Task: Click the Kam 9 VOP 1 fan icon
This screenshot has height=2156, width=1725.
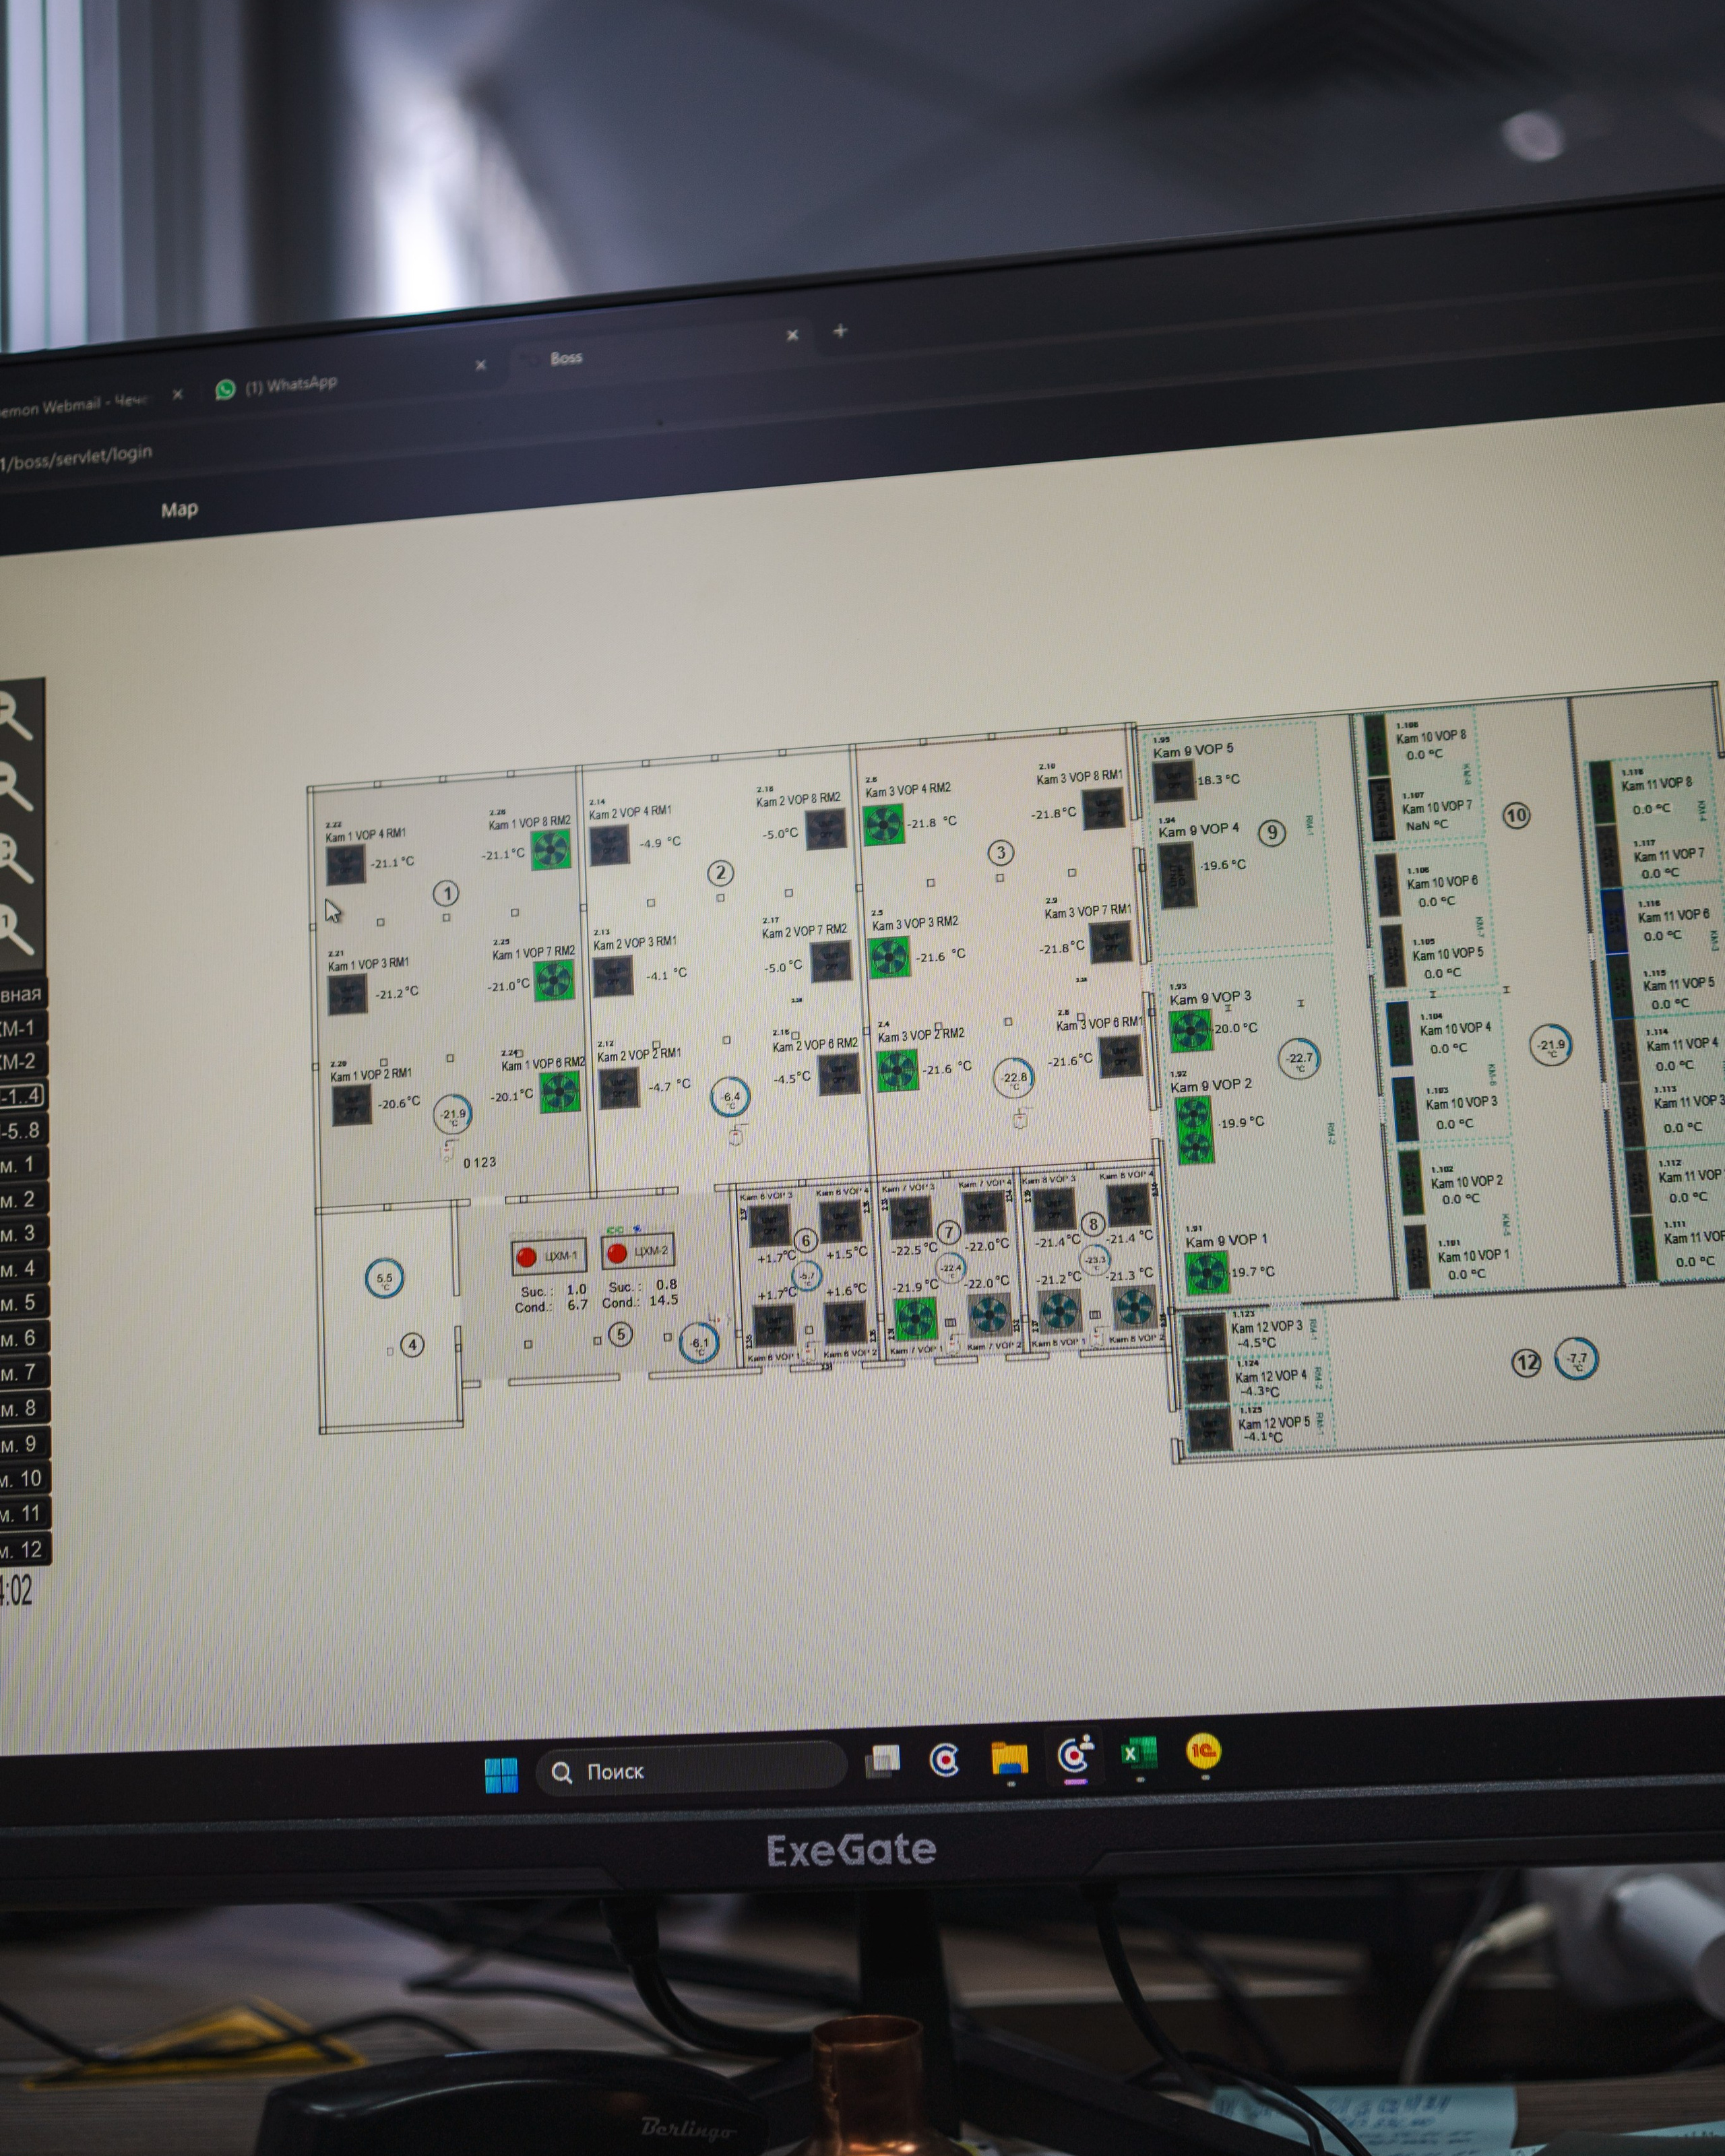Action: [1206, 1273]
